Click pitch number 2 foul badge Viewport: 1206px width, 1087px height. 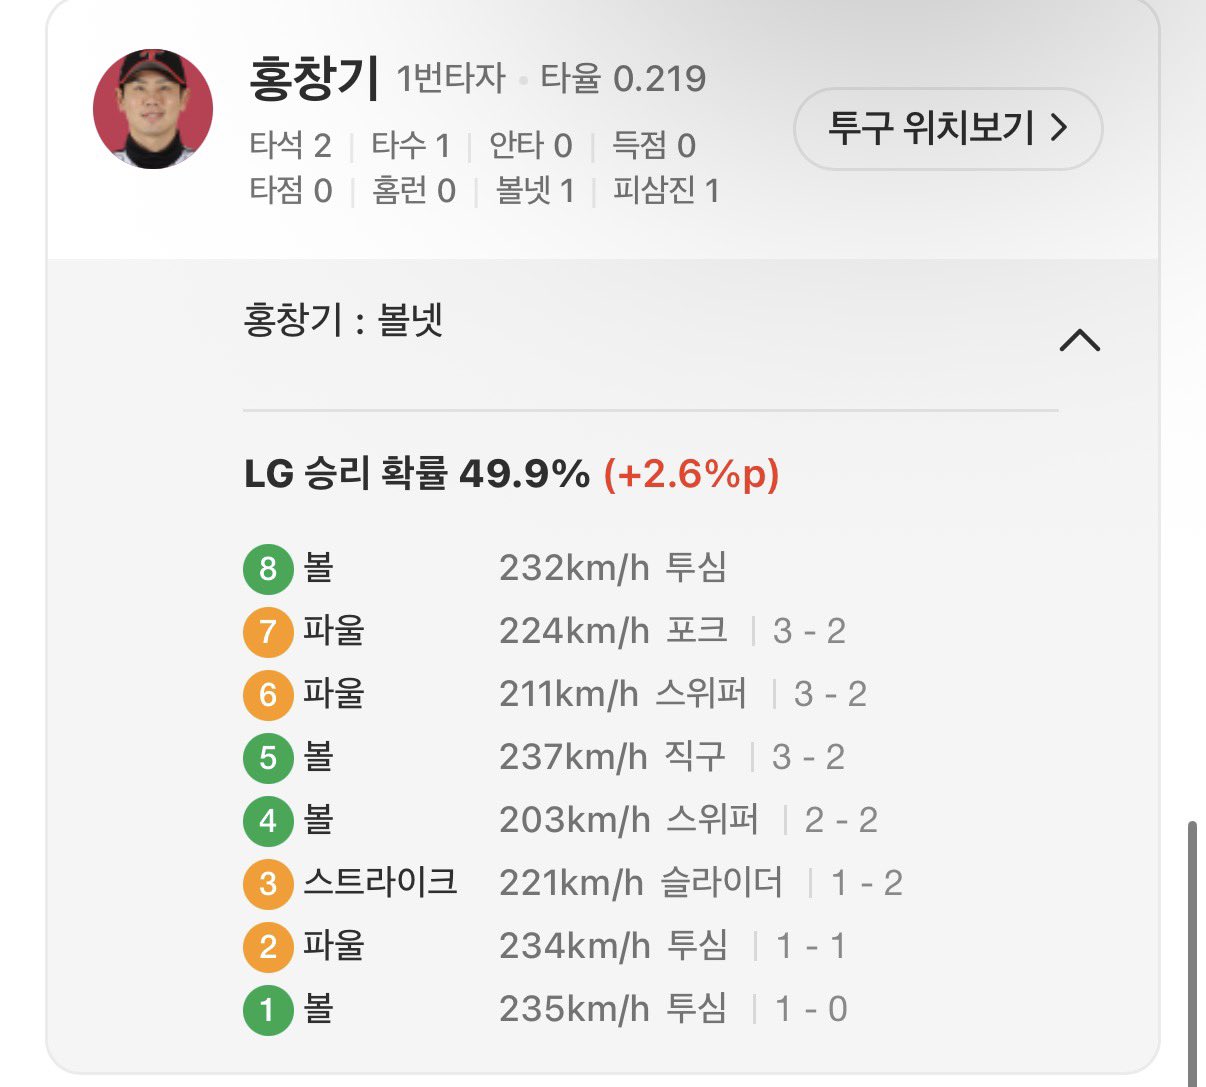[x=267, y=947]
